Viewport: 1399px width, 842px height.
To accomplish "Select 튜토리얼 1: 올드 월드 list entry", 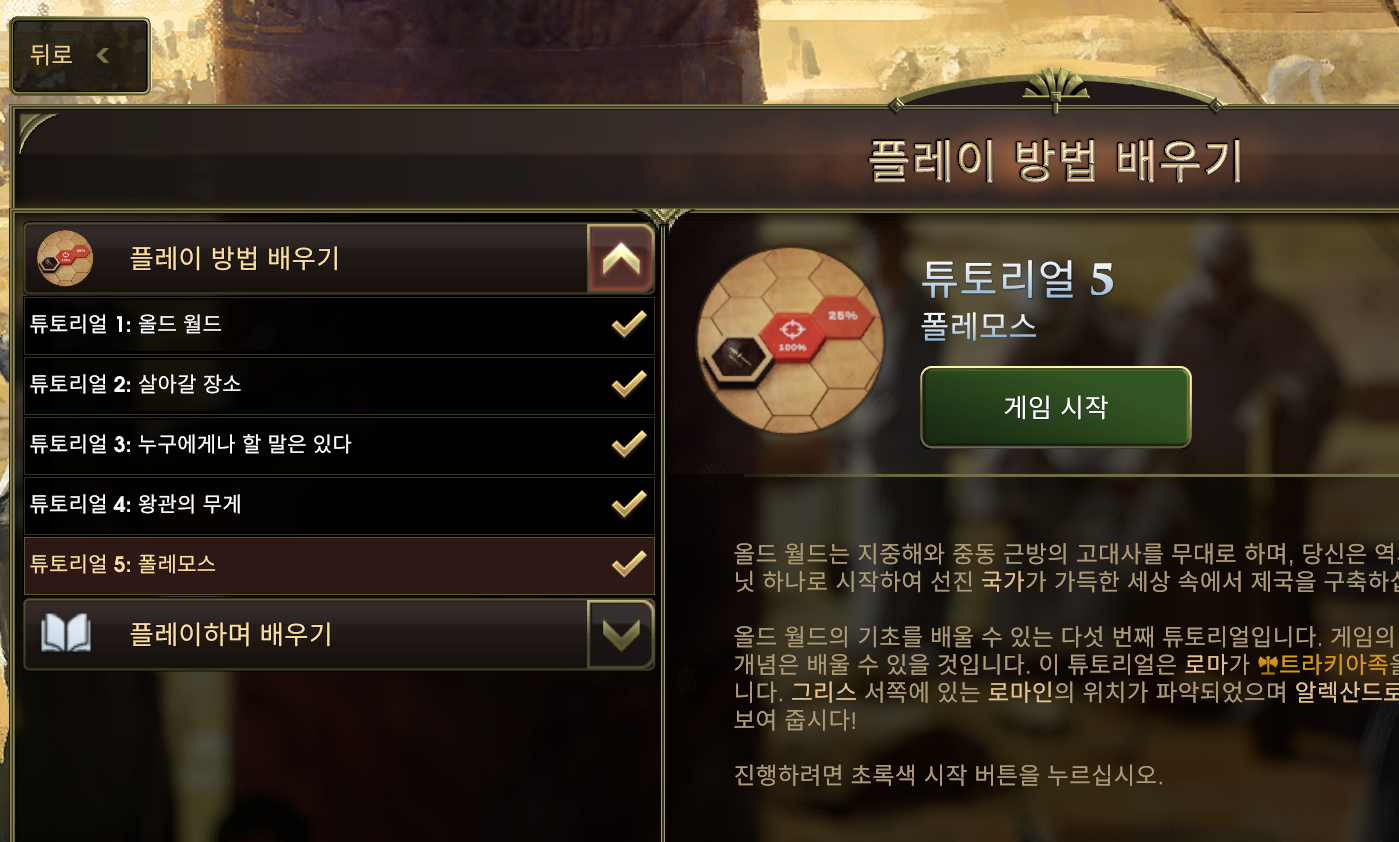I will click(x=339, y=325).
